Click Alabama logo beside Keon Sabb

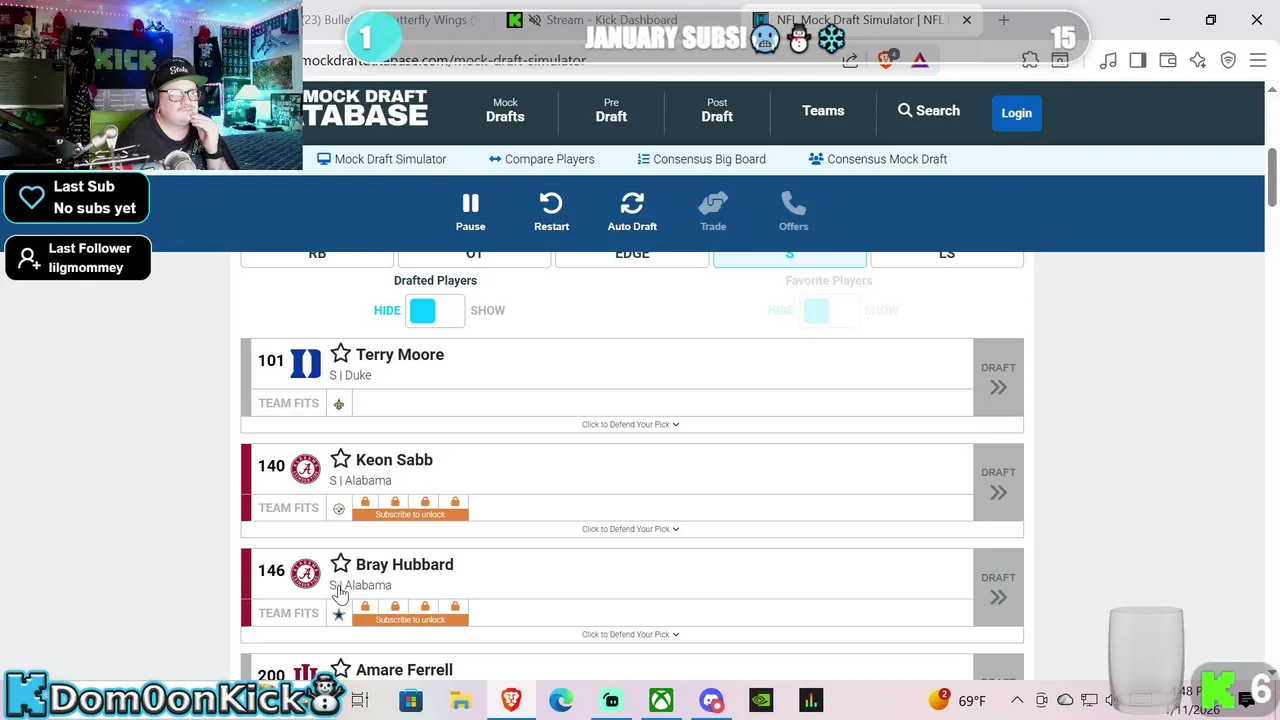pyautogui.click(x=305, y=468)
